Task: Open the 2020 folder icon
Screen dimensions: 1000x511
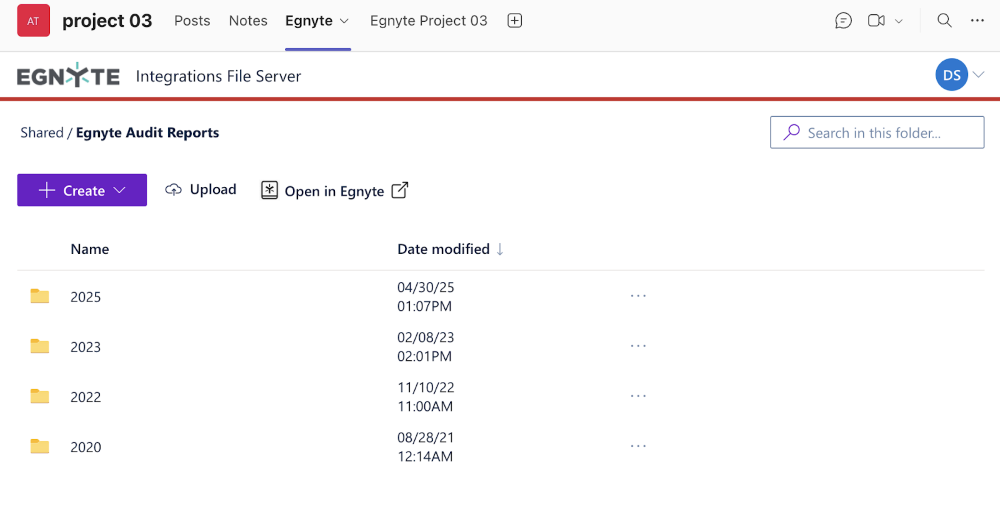Action: tap(40, 446)
